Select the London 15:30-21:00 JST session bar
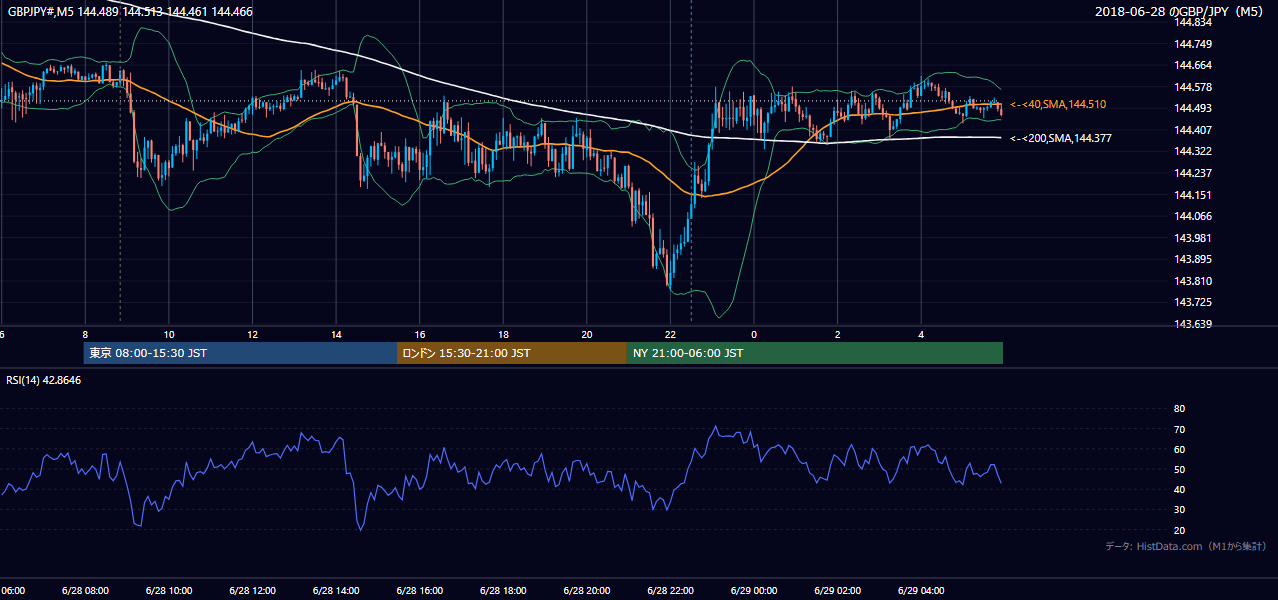This screenshot has height=600, width=1278. pyautogui.click(x=512, y=353)
